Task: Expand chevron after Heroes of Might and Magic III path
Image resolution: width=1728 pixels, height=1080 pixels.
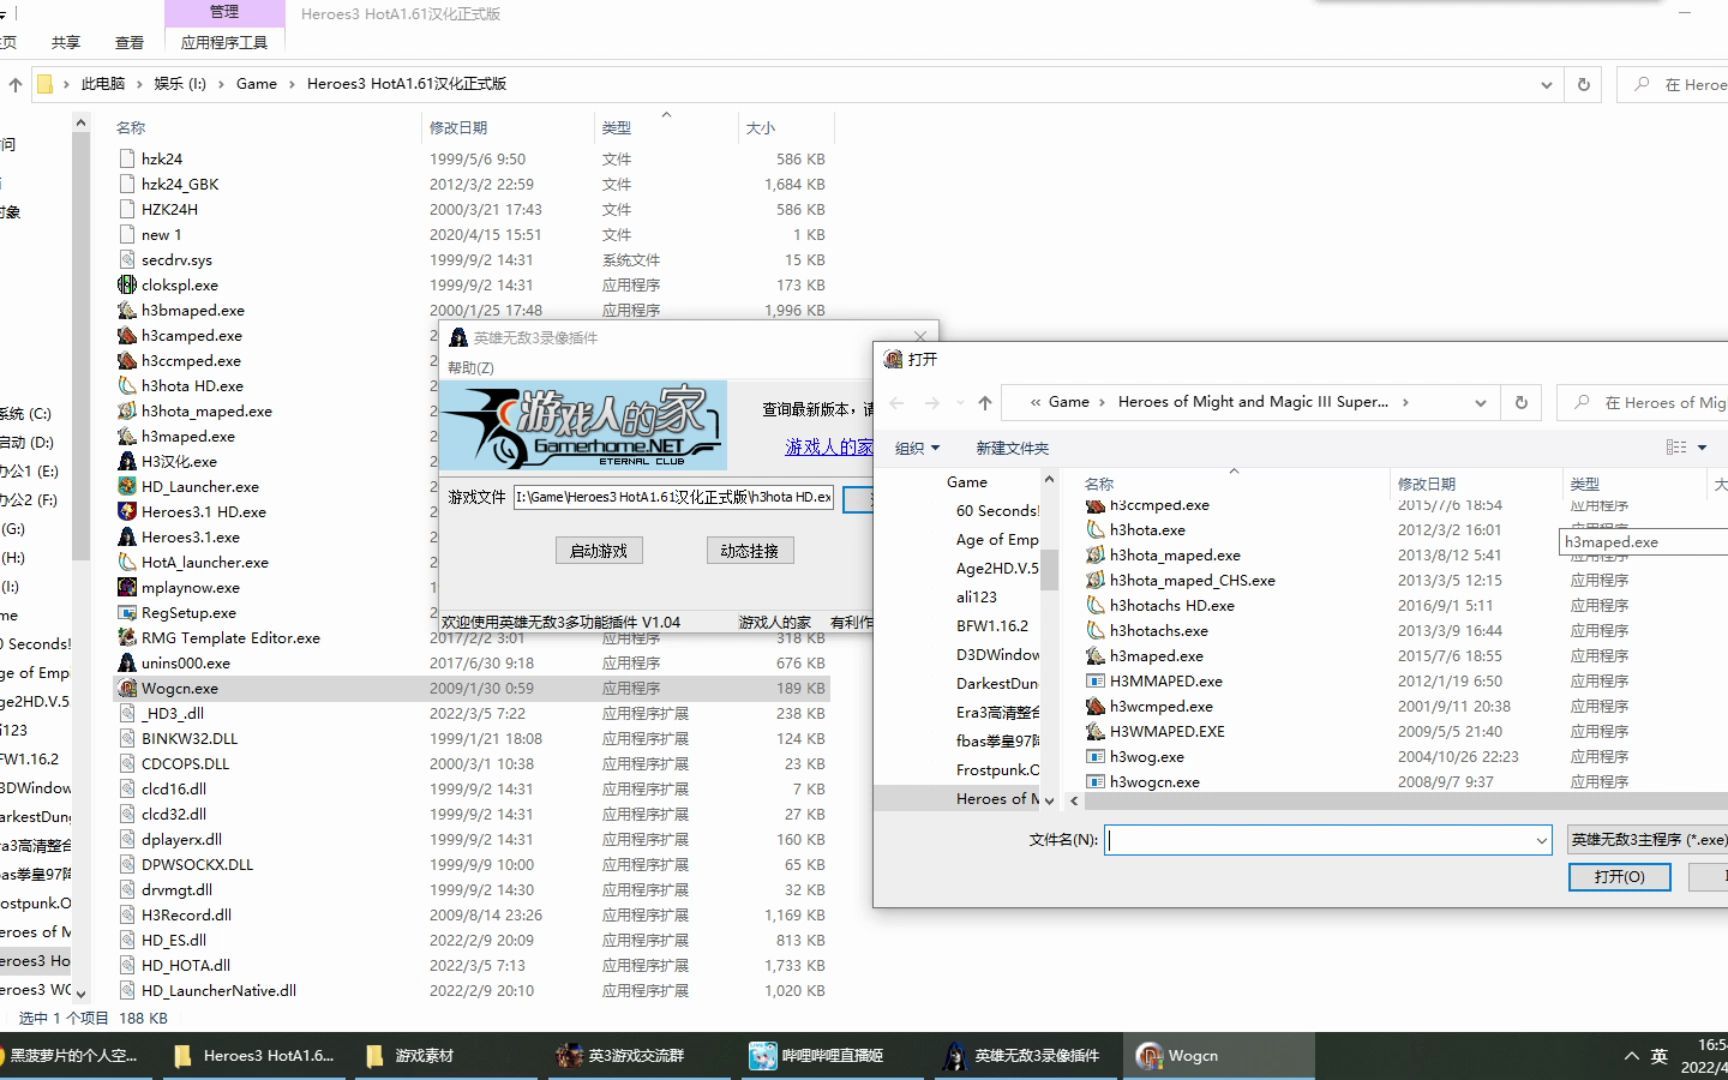Action: pos(1405,402)
